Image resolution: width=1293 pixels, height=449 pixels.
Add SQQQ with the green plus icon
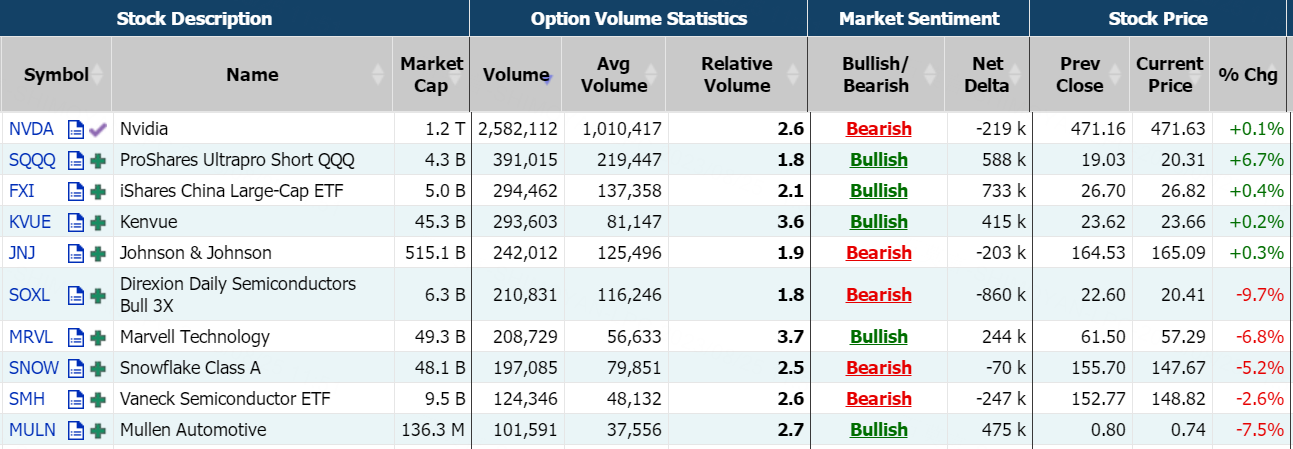[x=98, y=160]
